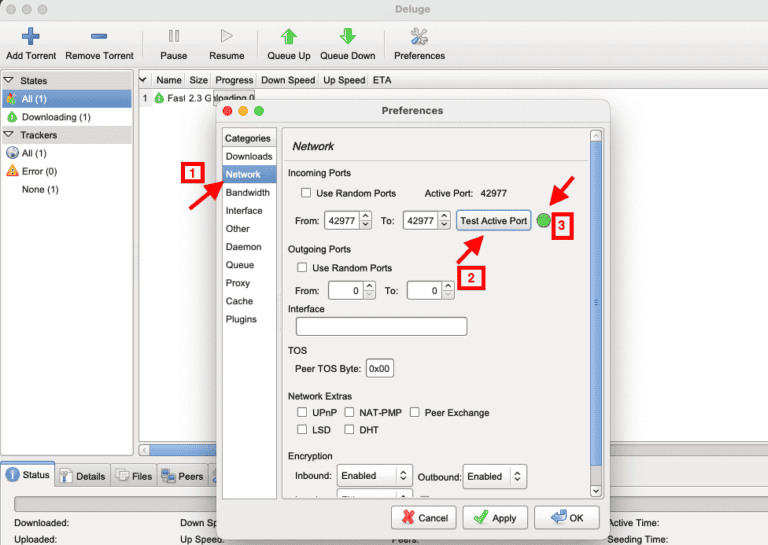Open the Proxy preferences category
The height and width of the screenshot is (545, 768).
coord(249,283)
